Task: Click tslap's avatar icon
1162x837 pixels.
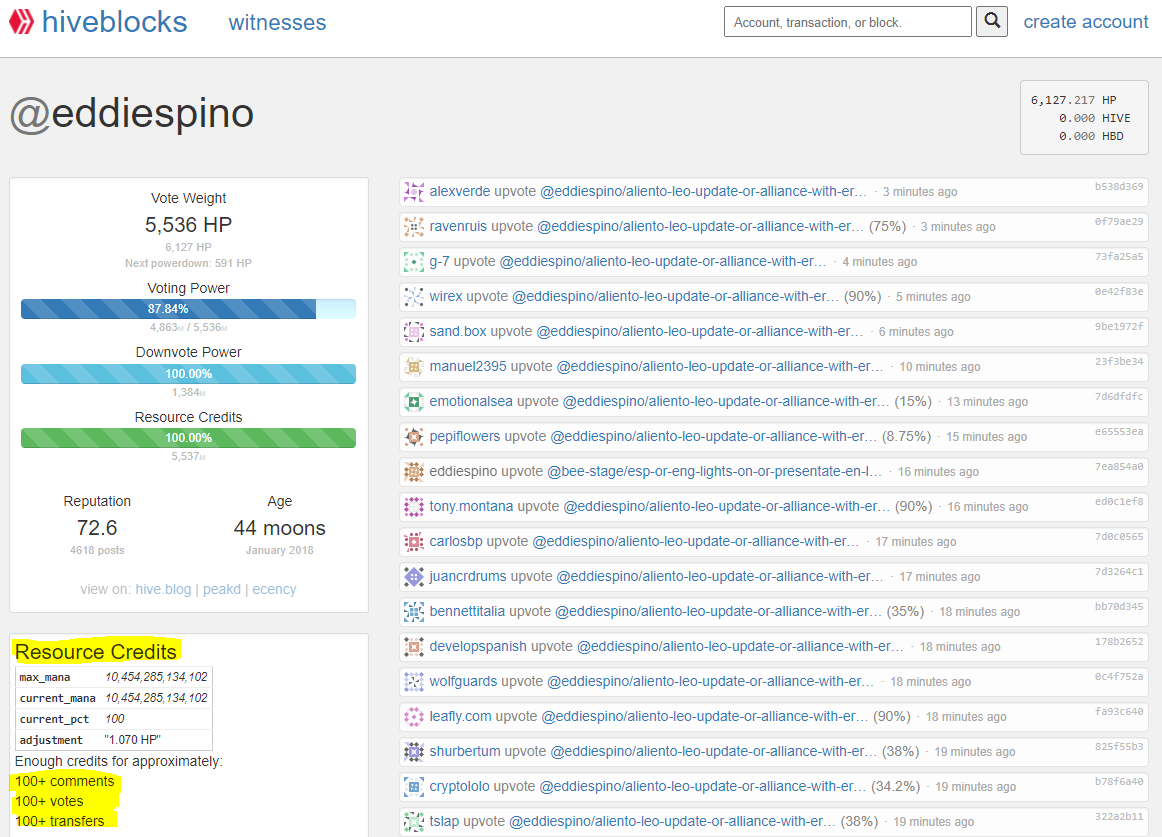Action: (414, 821)
